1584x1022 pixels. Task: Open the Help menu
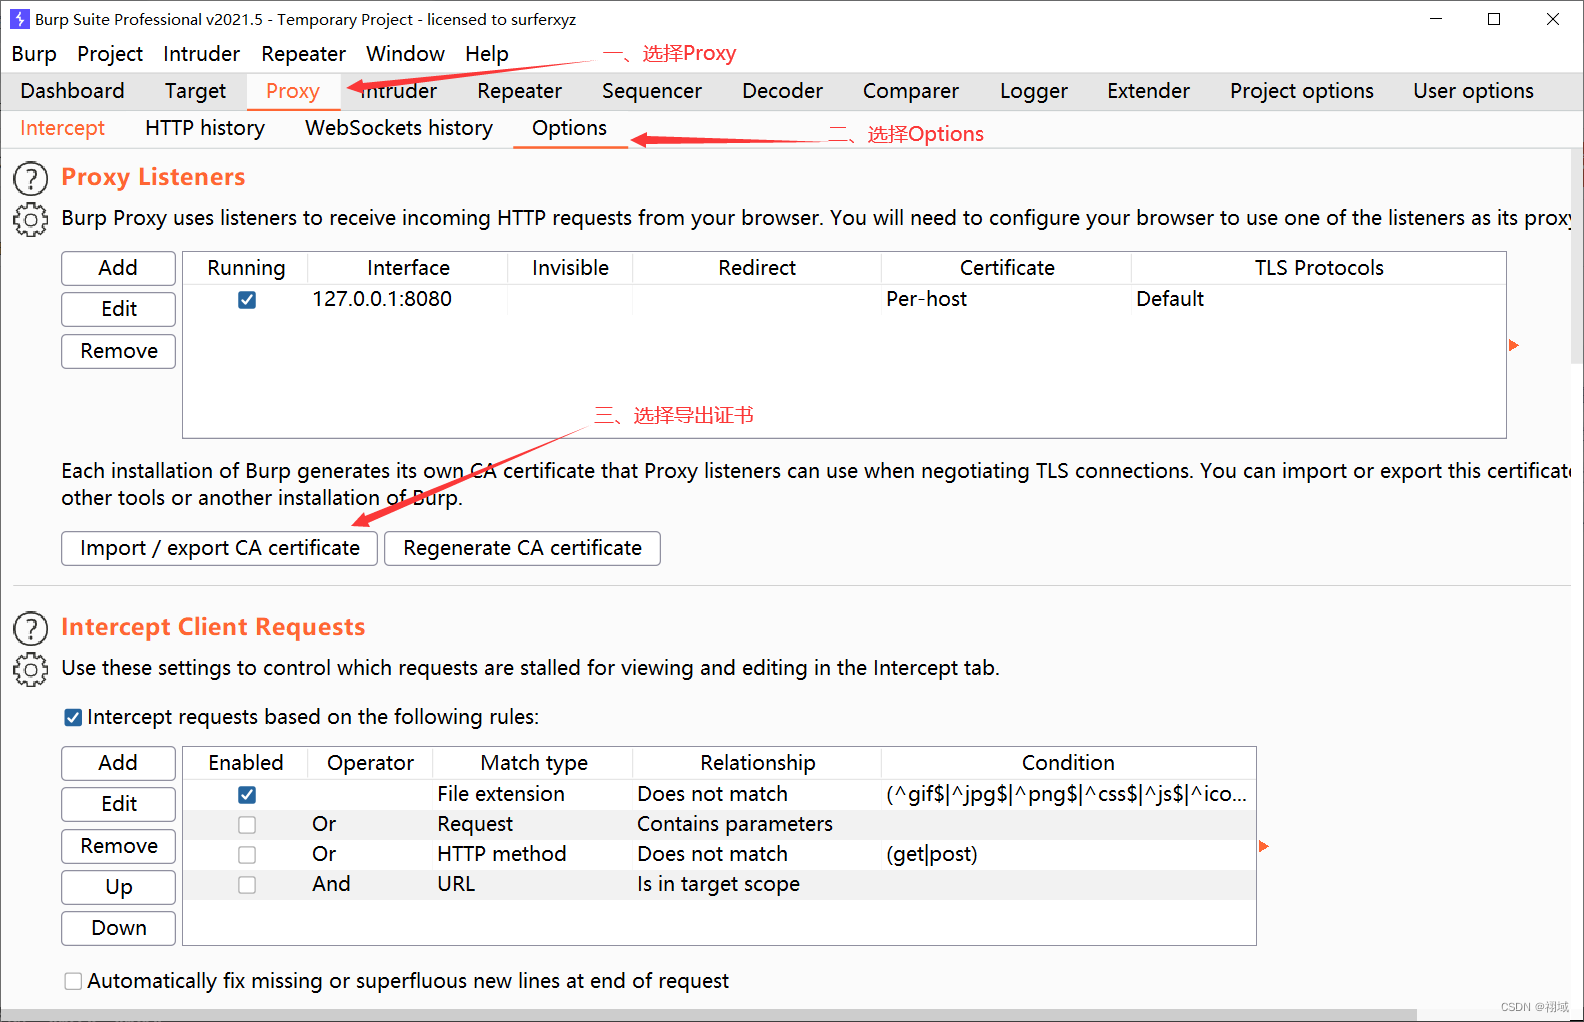487,54
